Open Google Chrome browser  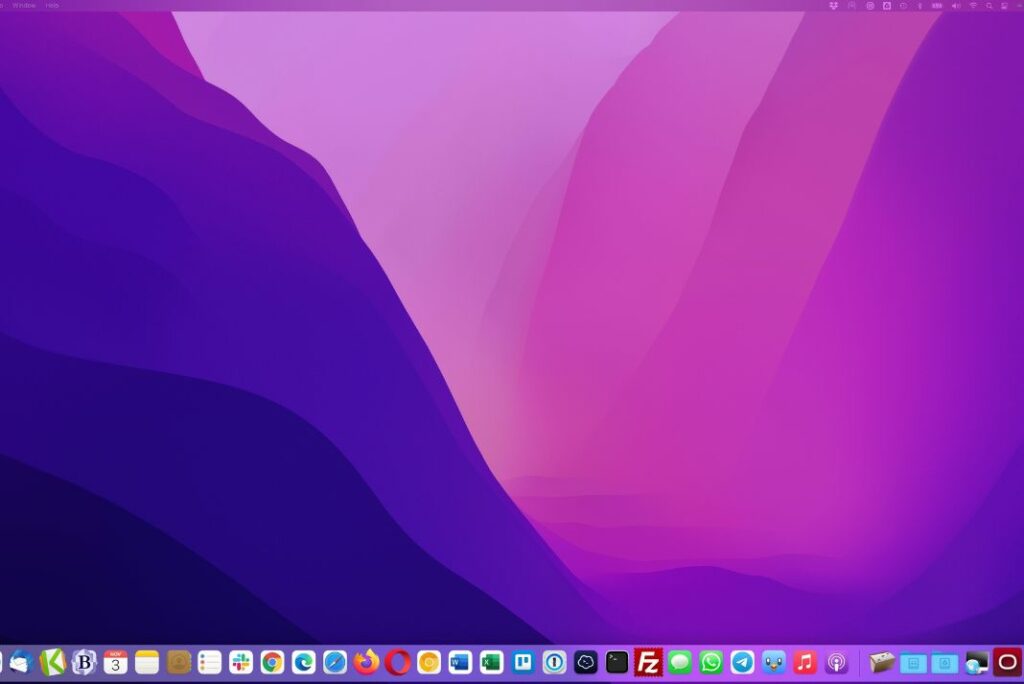pos(272,662)
